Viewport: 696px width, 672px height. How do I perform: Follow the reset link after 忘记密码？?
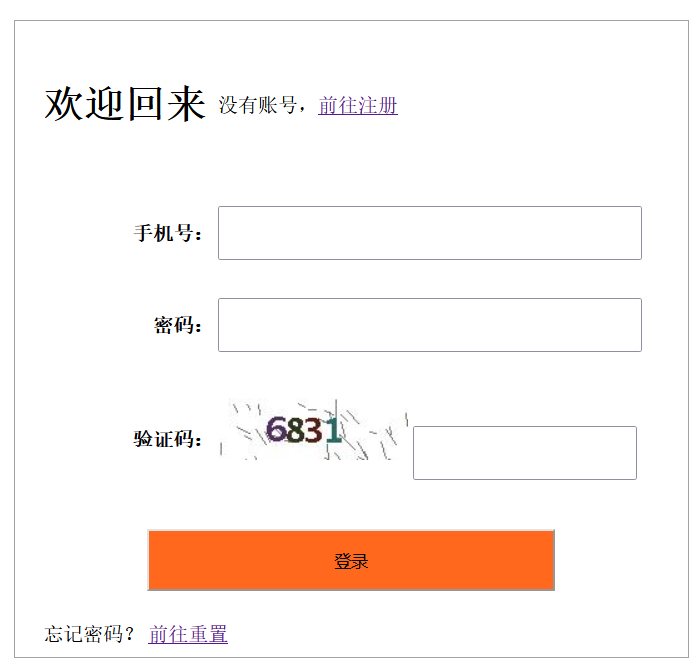pos(188,634)
